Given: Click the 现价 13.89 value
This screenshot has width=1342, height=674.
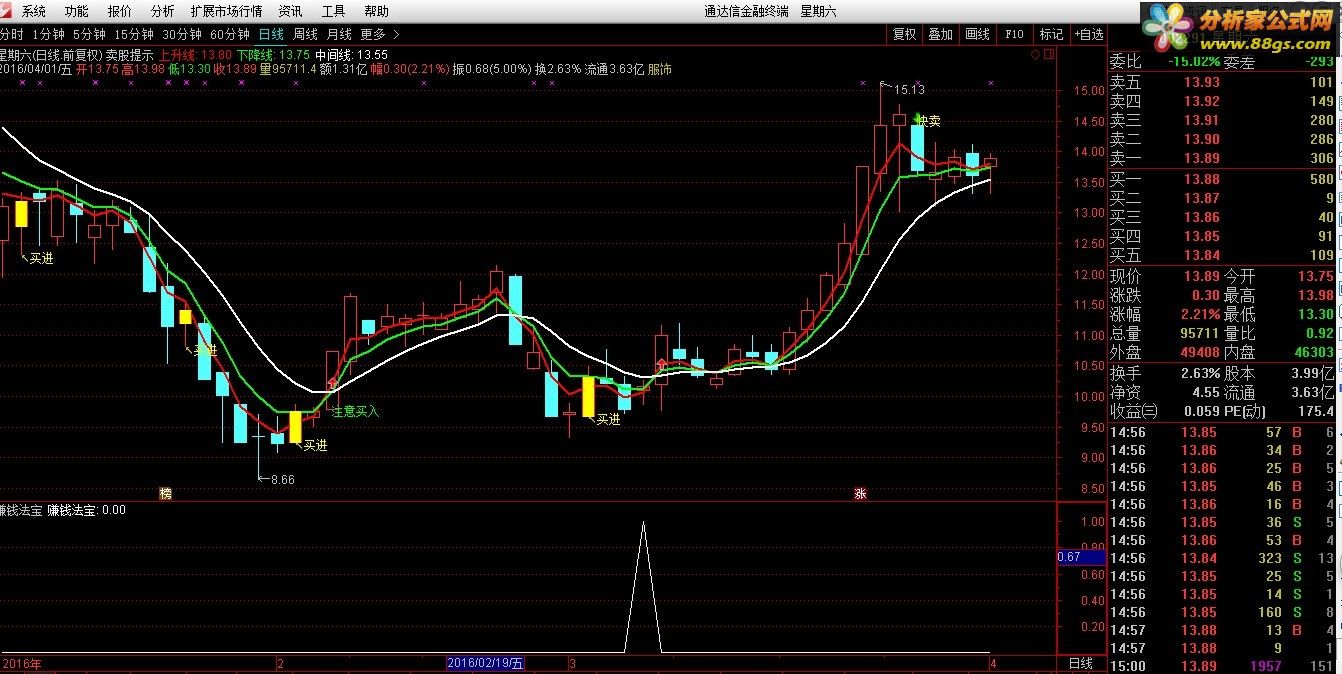Looking at the screenshot, I should [x=1202, y=277].
